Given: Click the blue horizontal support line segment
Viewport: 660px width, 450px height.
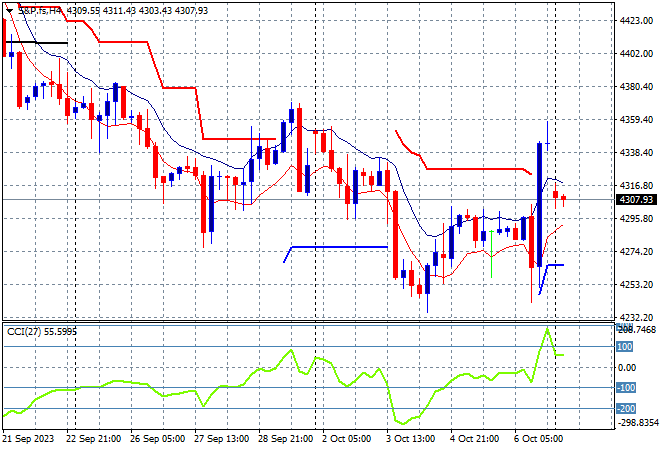Looking at the screenshot, I should point(337,246).
